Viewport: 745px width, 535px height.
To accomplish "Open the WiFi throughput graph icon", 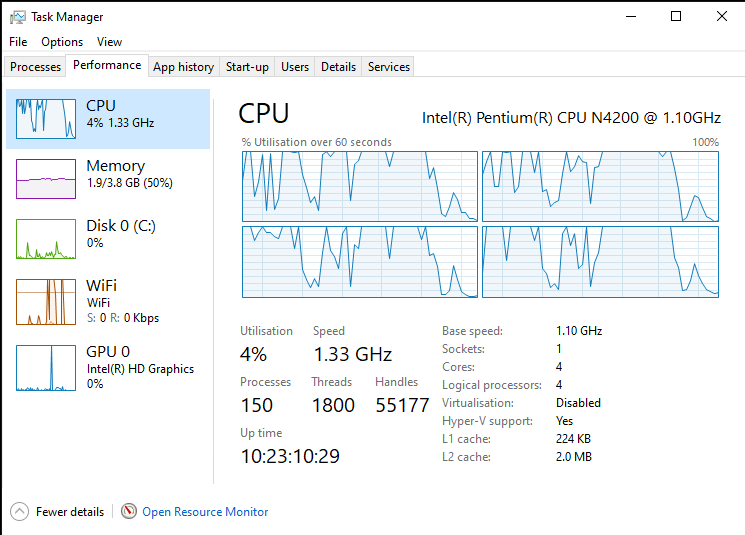I will tap(46, 302).
